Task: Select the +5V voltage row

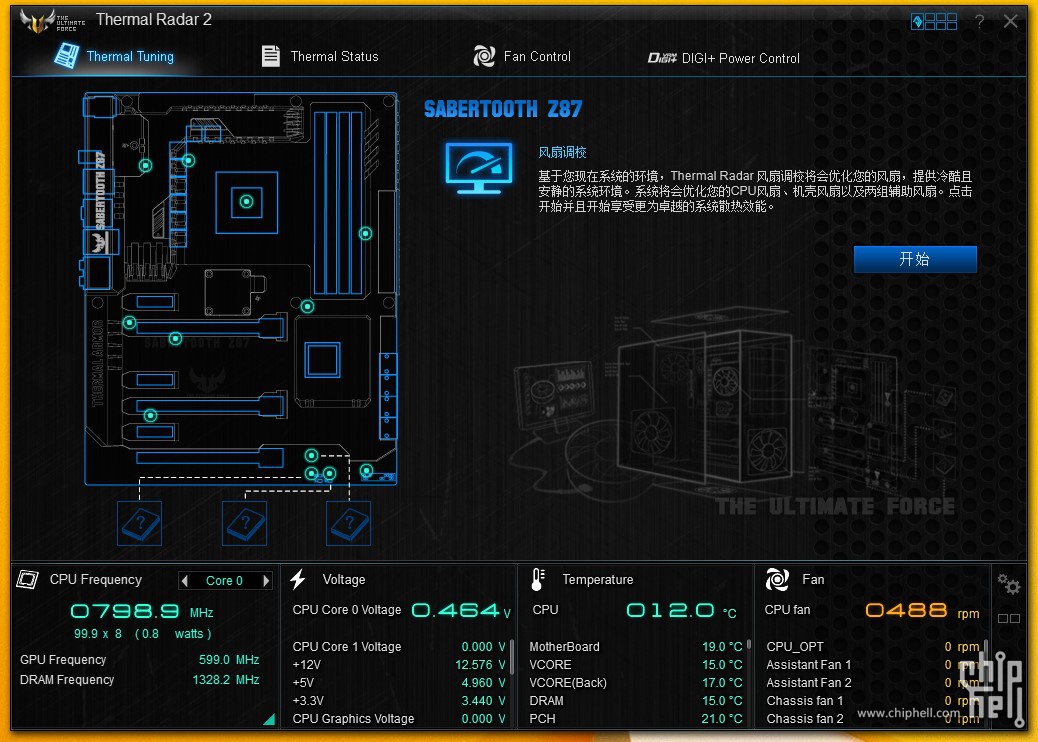Action: 399,682
